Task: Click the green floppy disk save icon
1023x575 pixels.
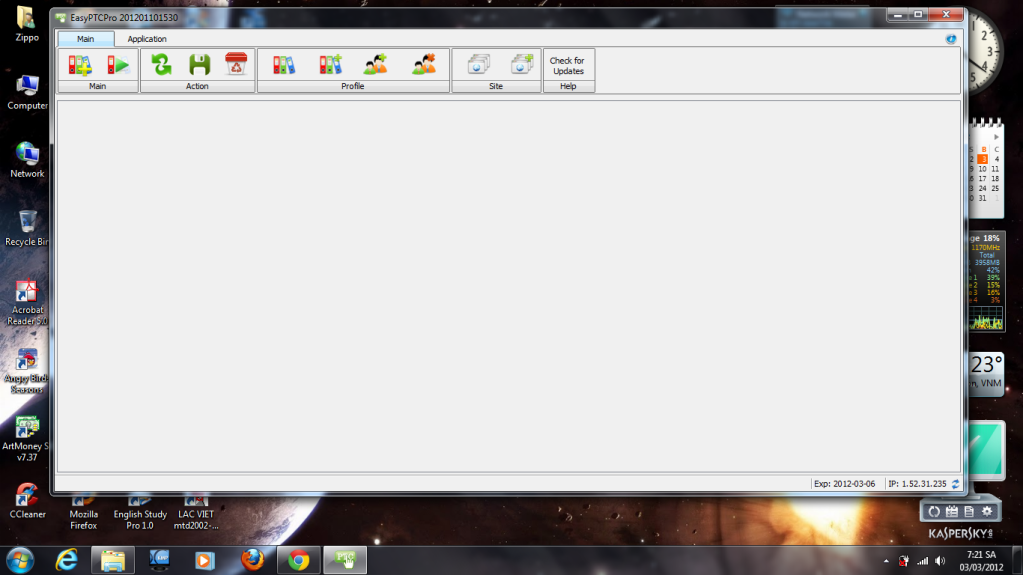Action: 199,65
